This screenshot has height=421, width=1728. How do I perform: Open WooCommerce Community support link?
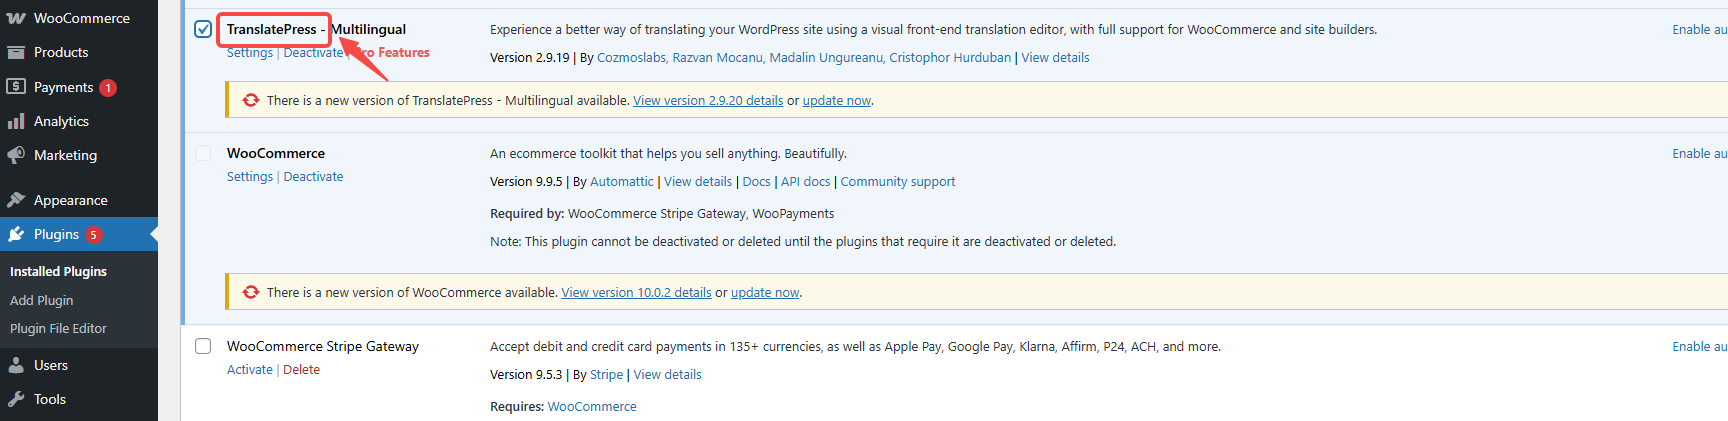tap(897, 181)
